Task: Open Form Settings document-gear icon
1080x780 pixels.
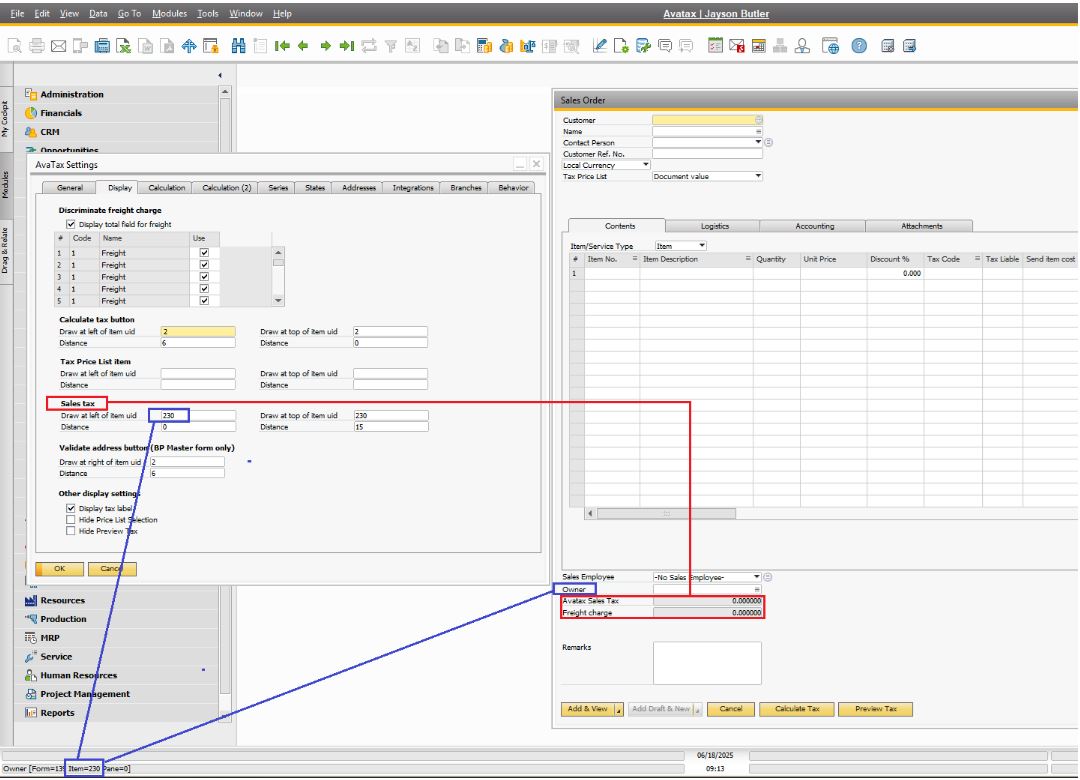Action: click(x=621, y=46)
